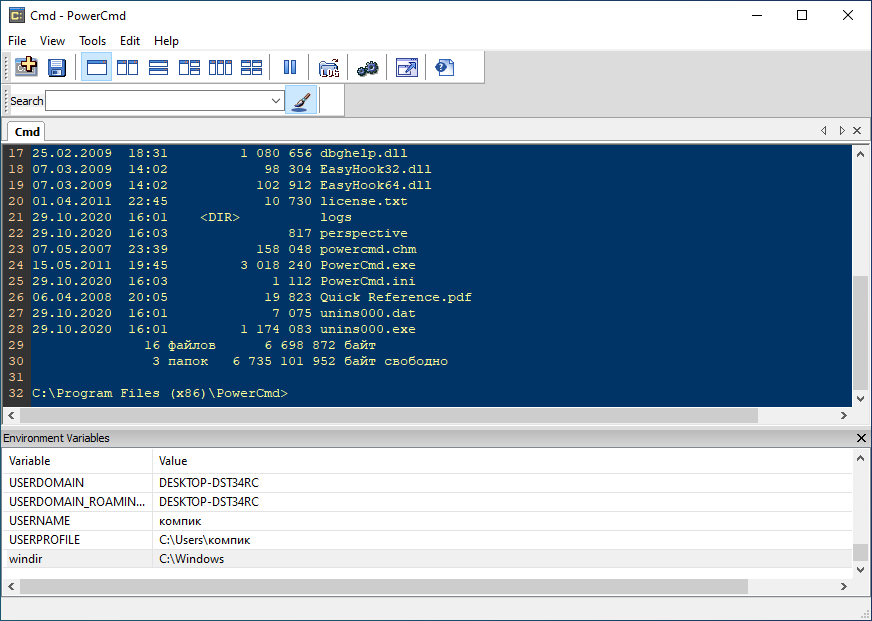Click the save output floppy icon
This screenshot has height=621, width=872.
coord(57,67)
